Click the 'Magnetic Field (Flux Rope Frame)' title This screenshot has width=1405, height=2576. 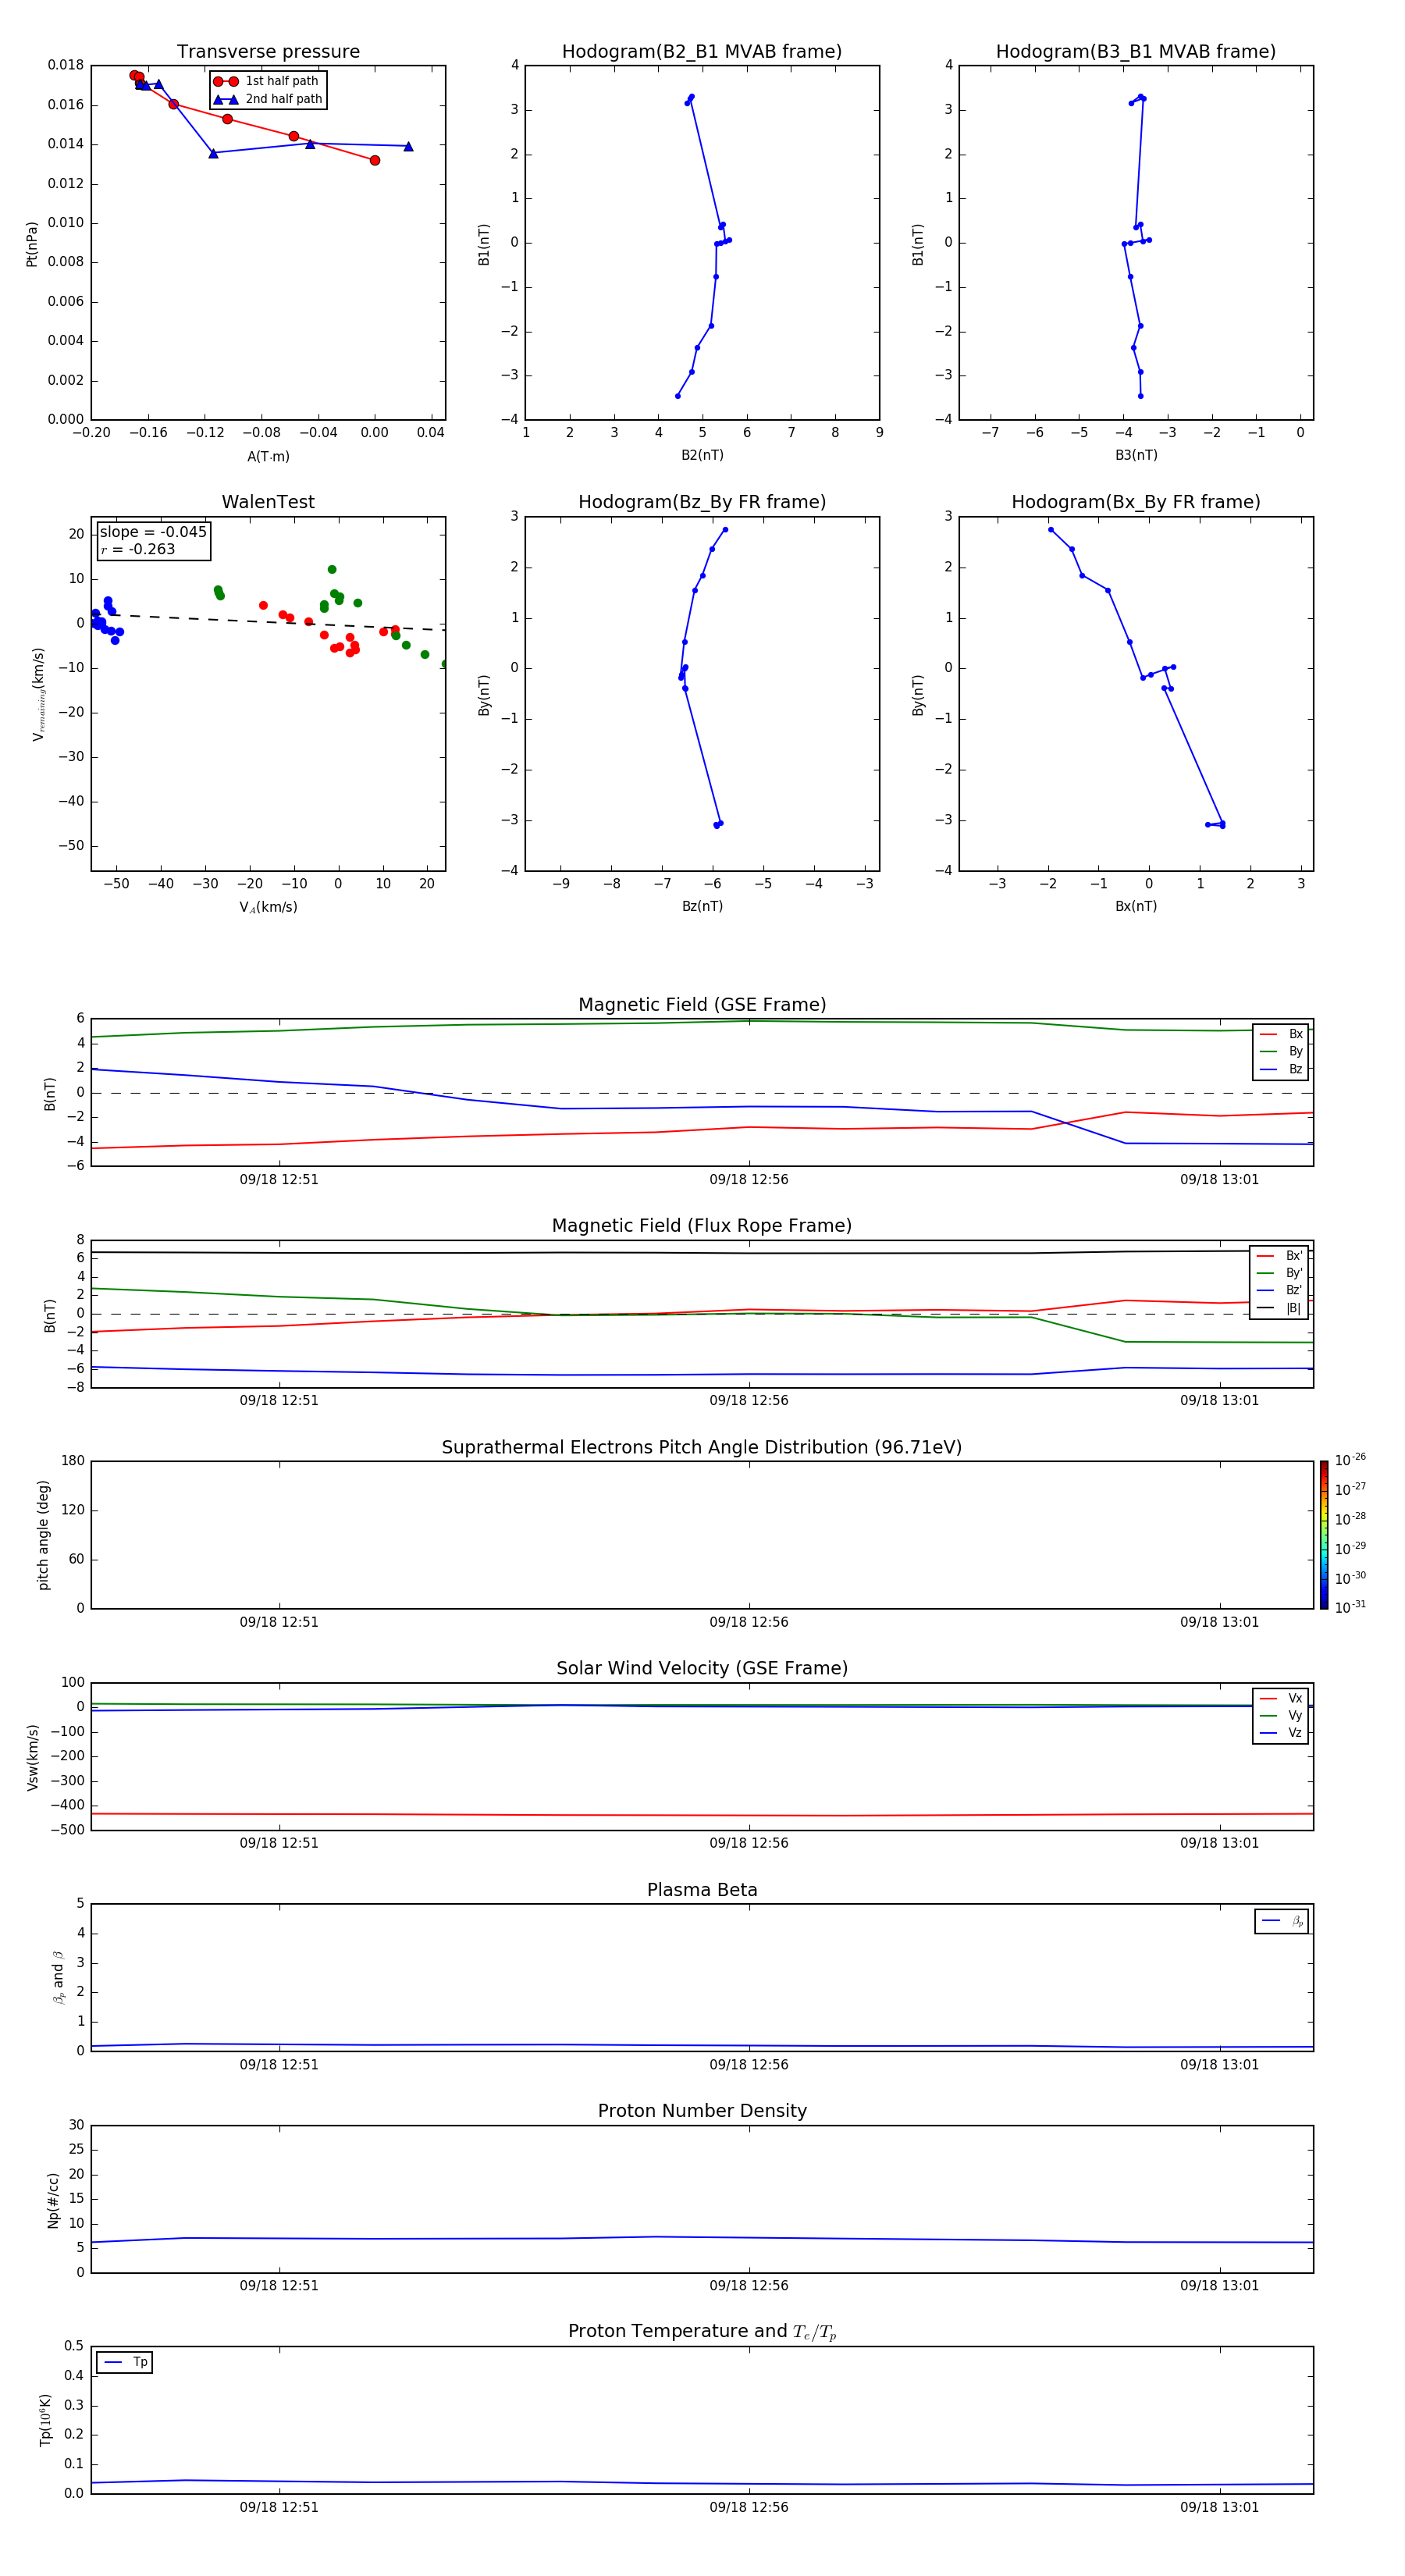click(702, 1226)
